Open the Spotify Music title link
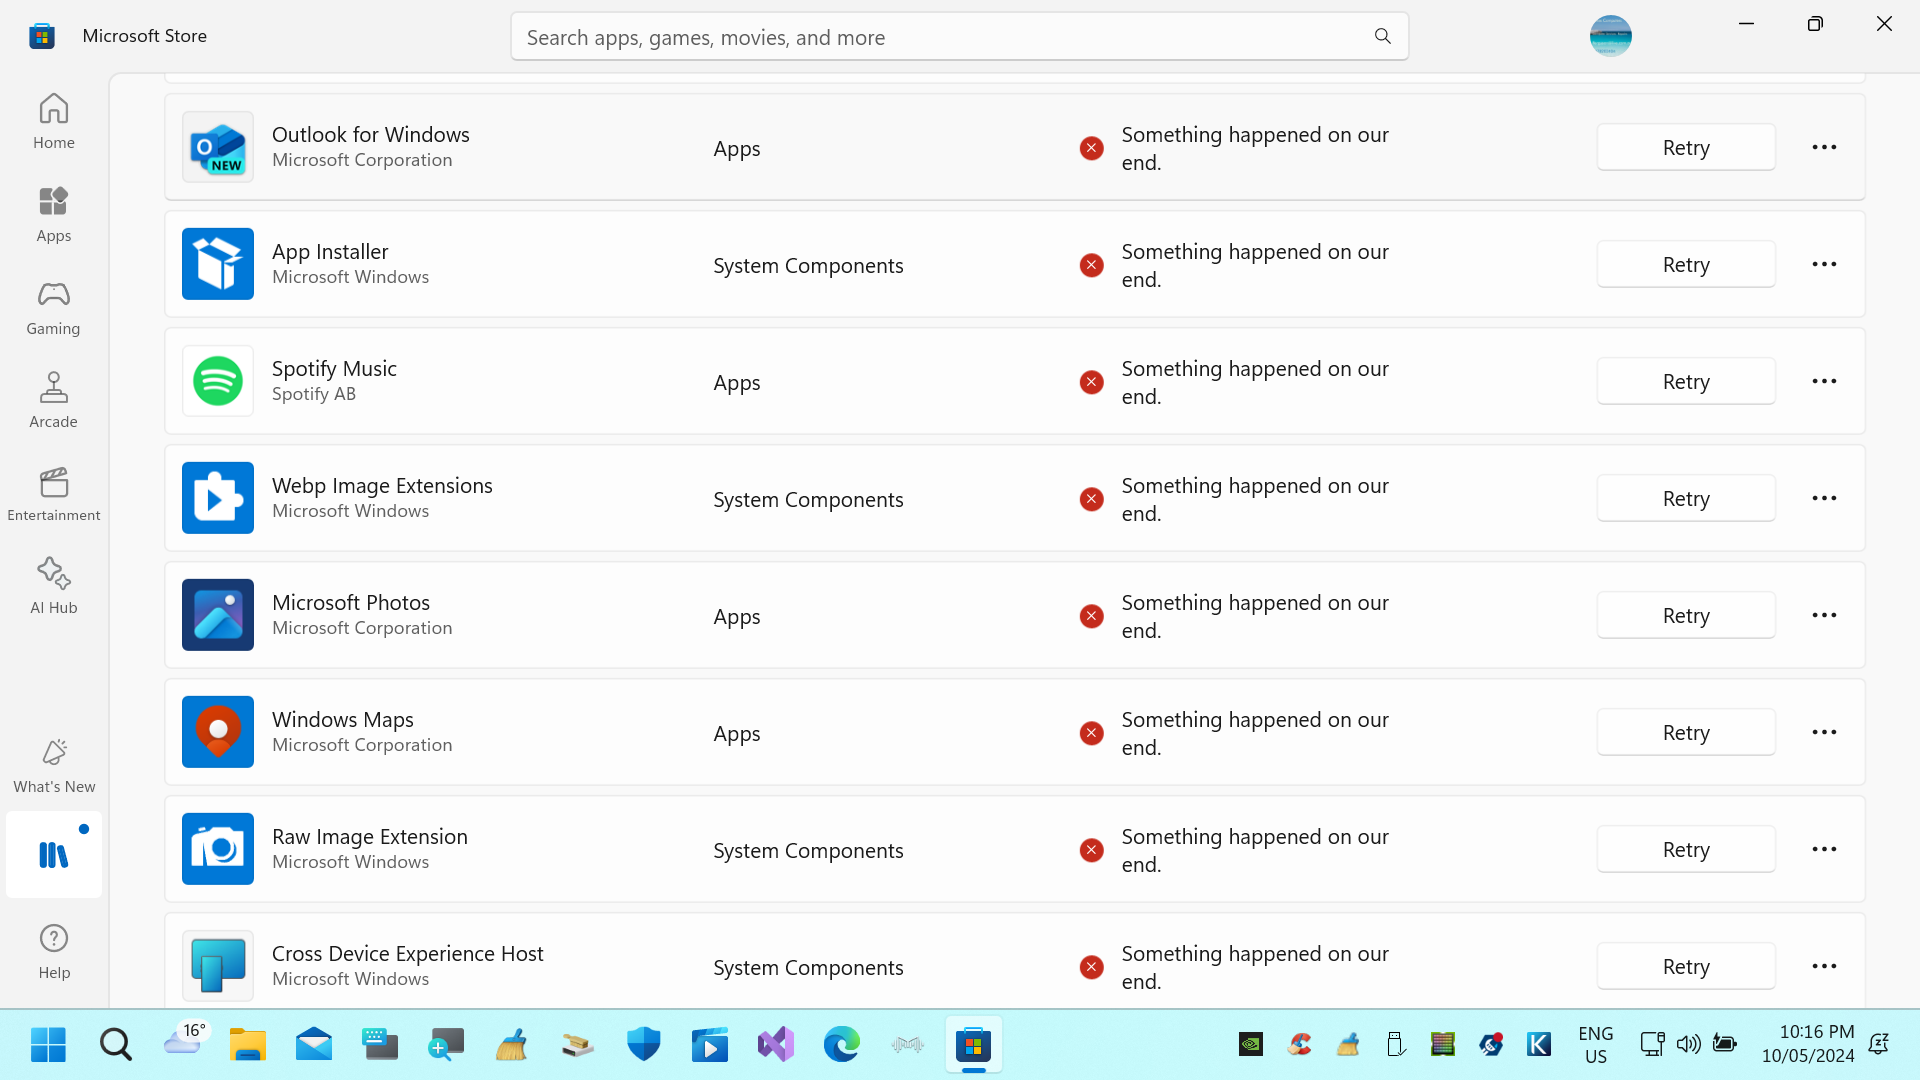 tap(334, 368)
